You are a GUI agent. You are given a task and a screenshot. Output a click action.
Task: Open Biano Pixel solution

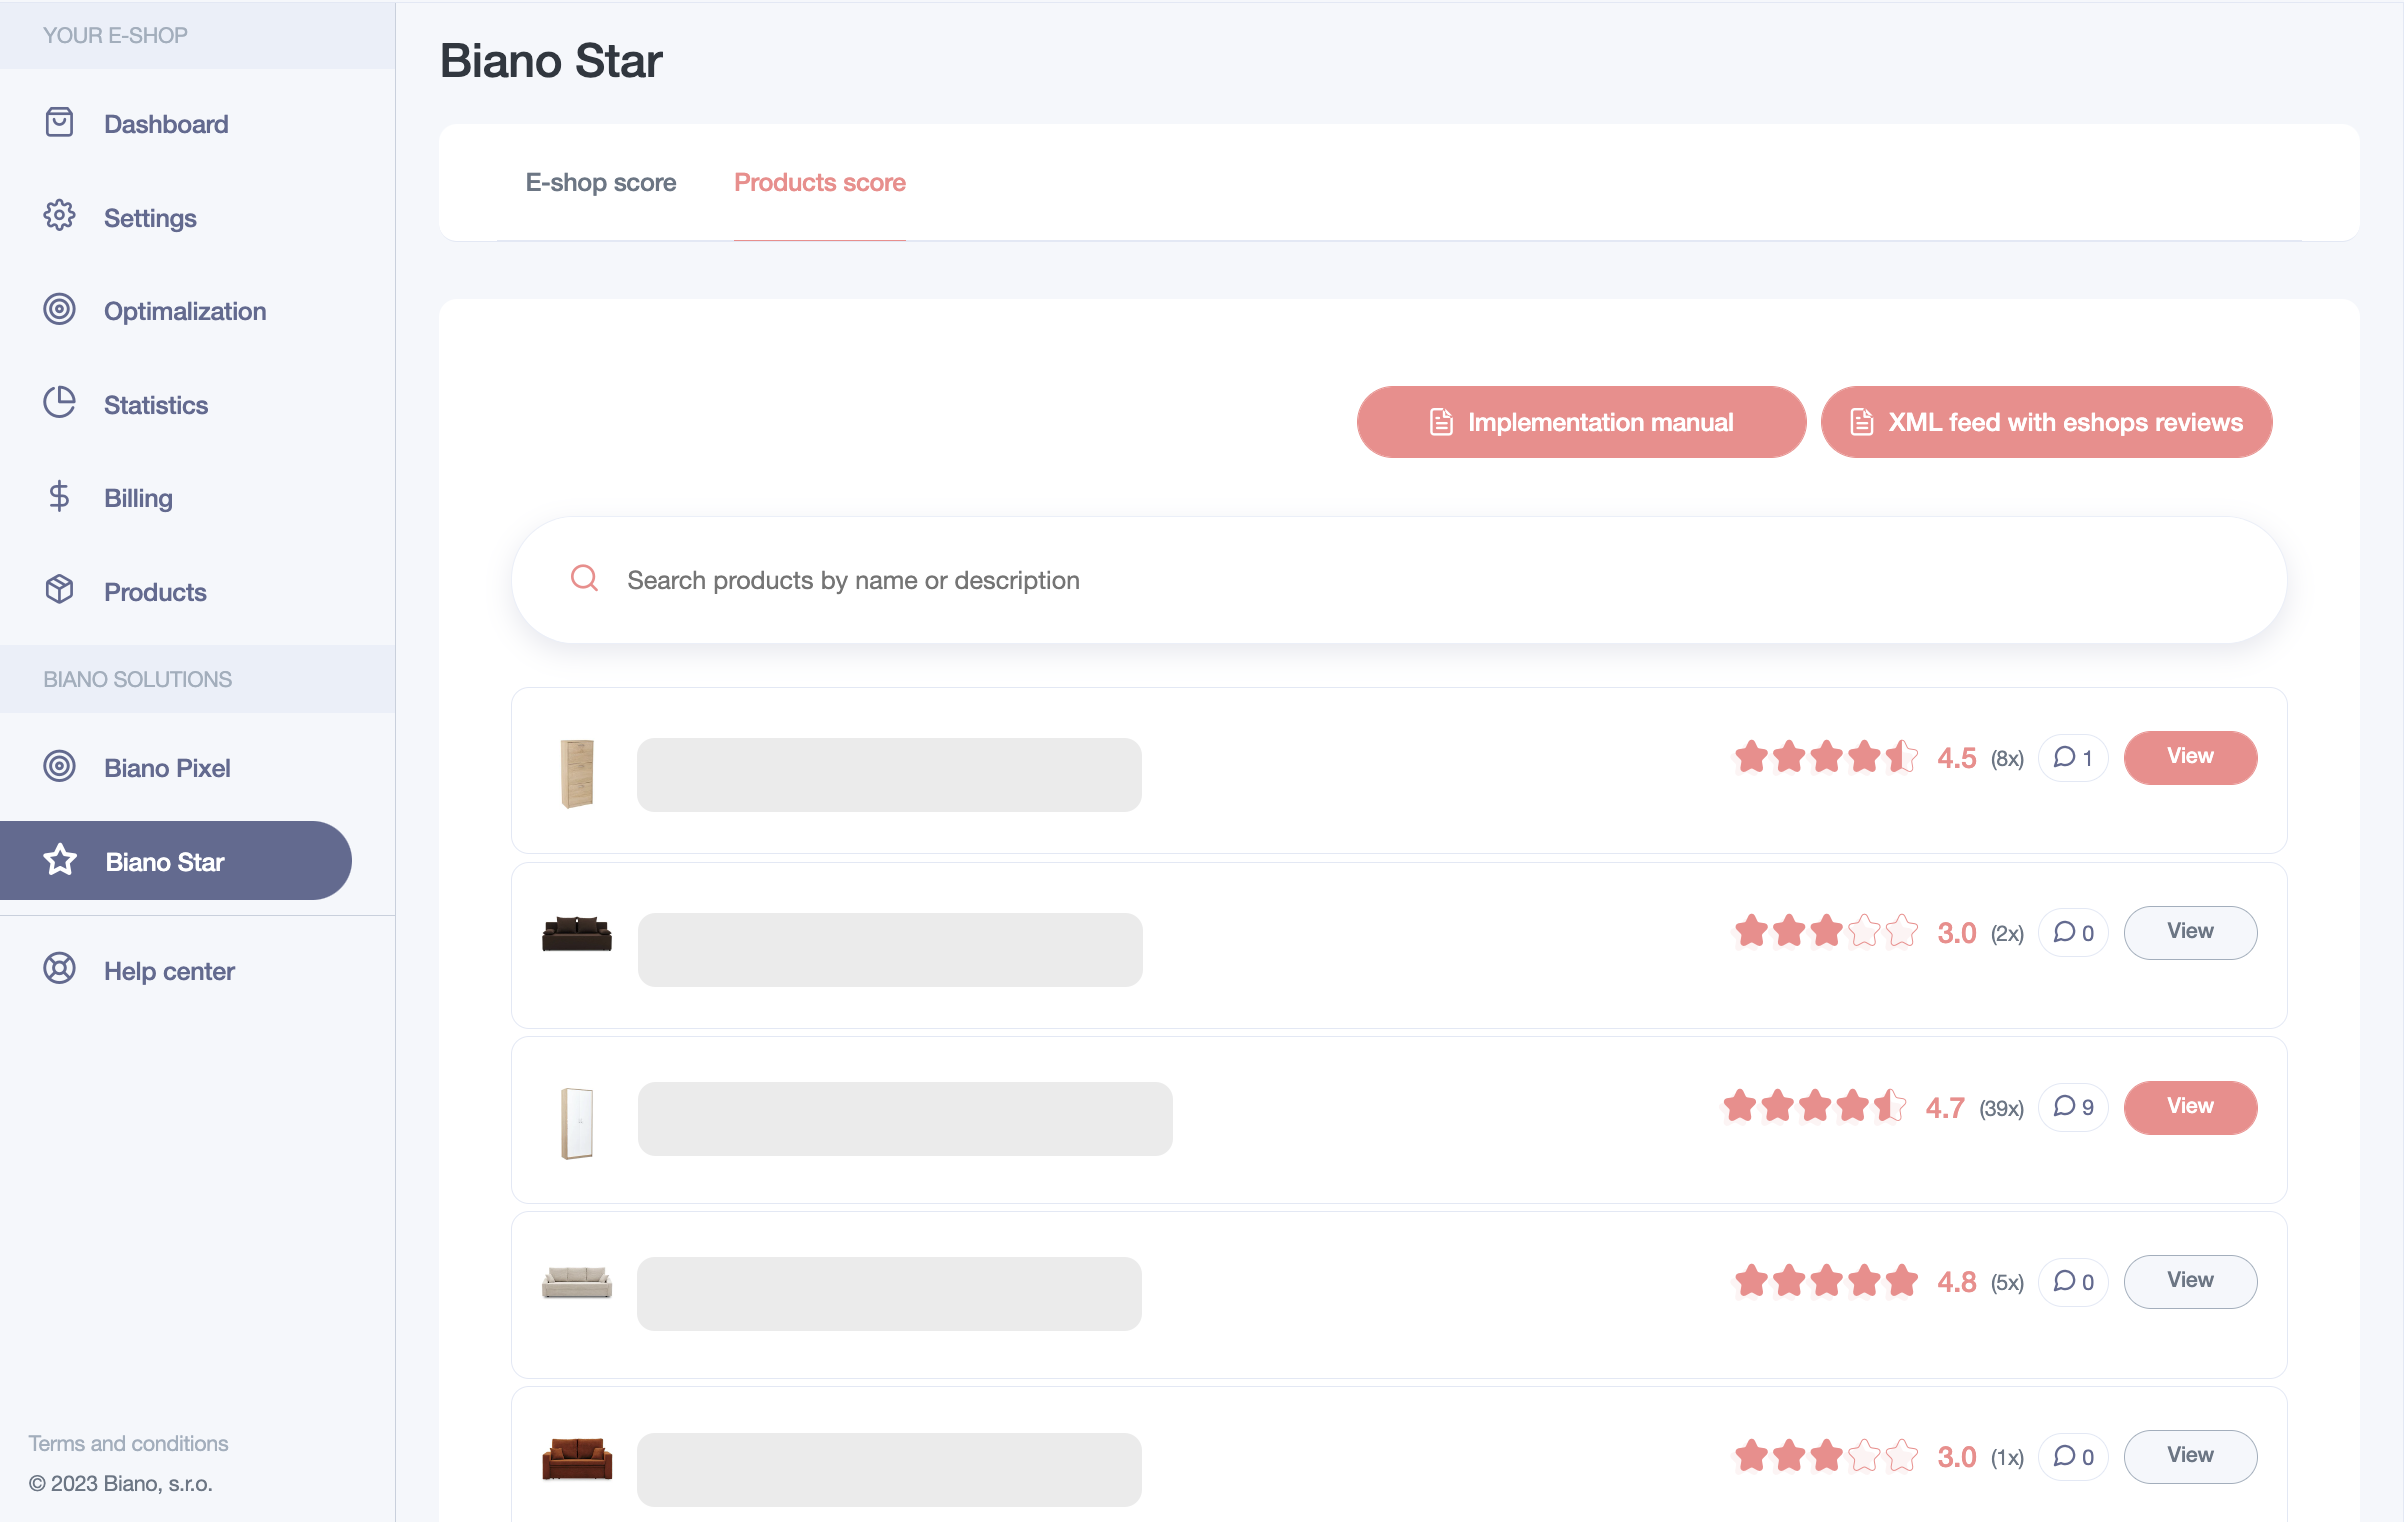pyautogui.click(x=167, y=768)
